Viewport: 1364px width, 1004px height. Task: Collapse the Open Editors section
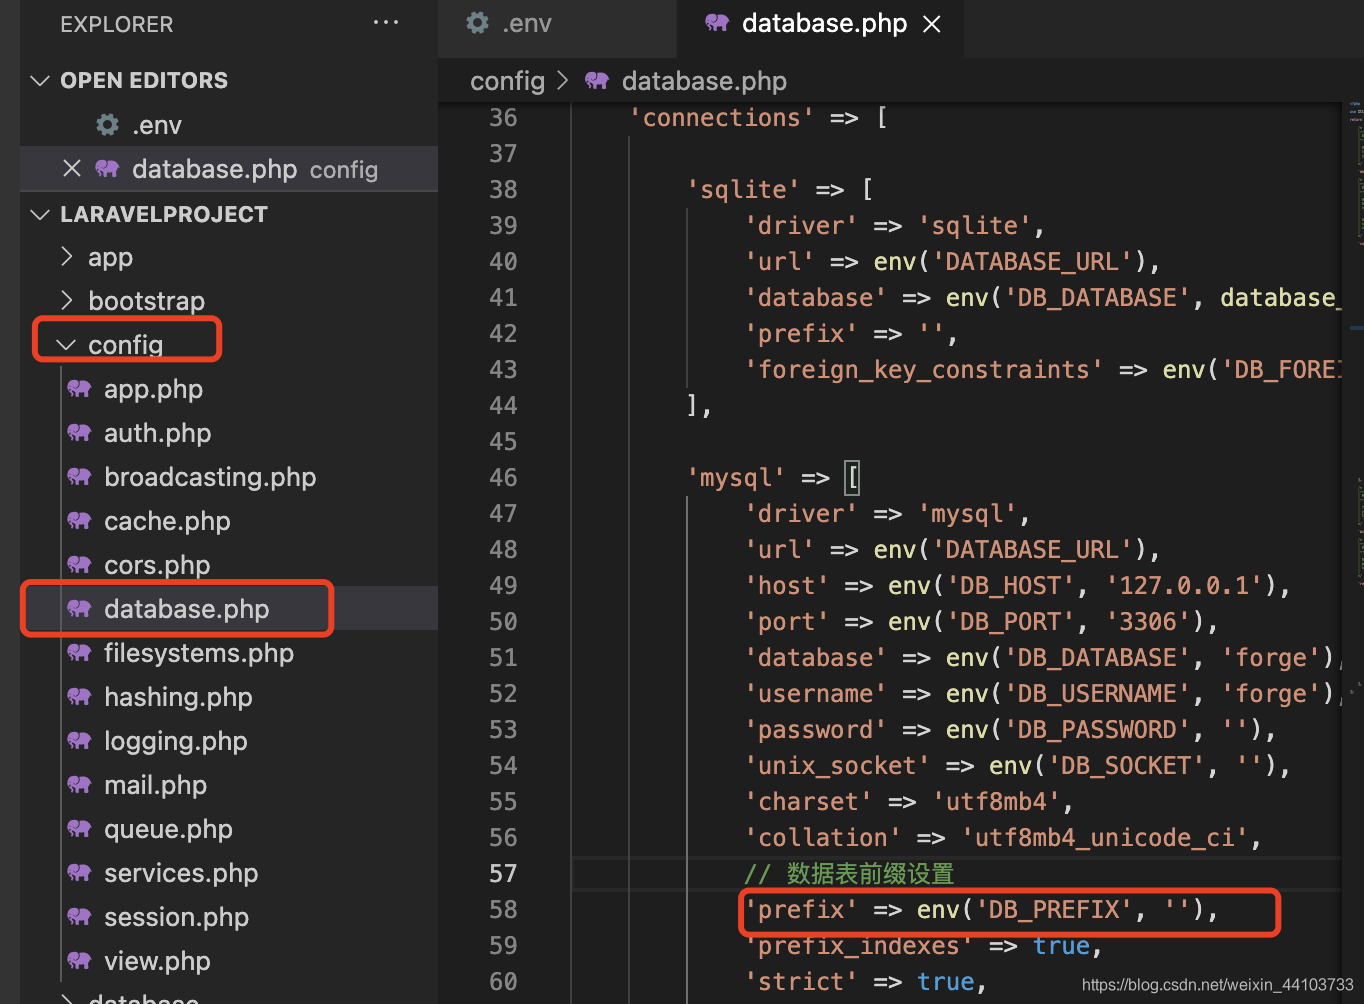pyautogui.click(x=40, y=80)
